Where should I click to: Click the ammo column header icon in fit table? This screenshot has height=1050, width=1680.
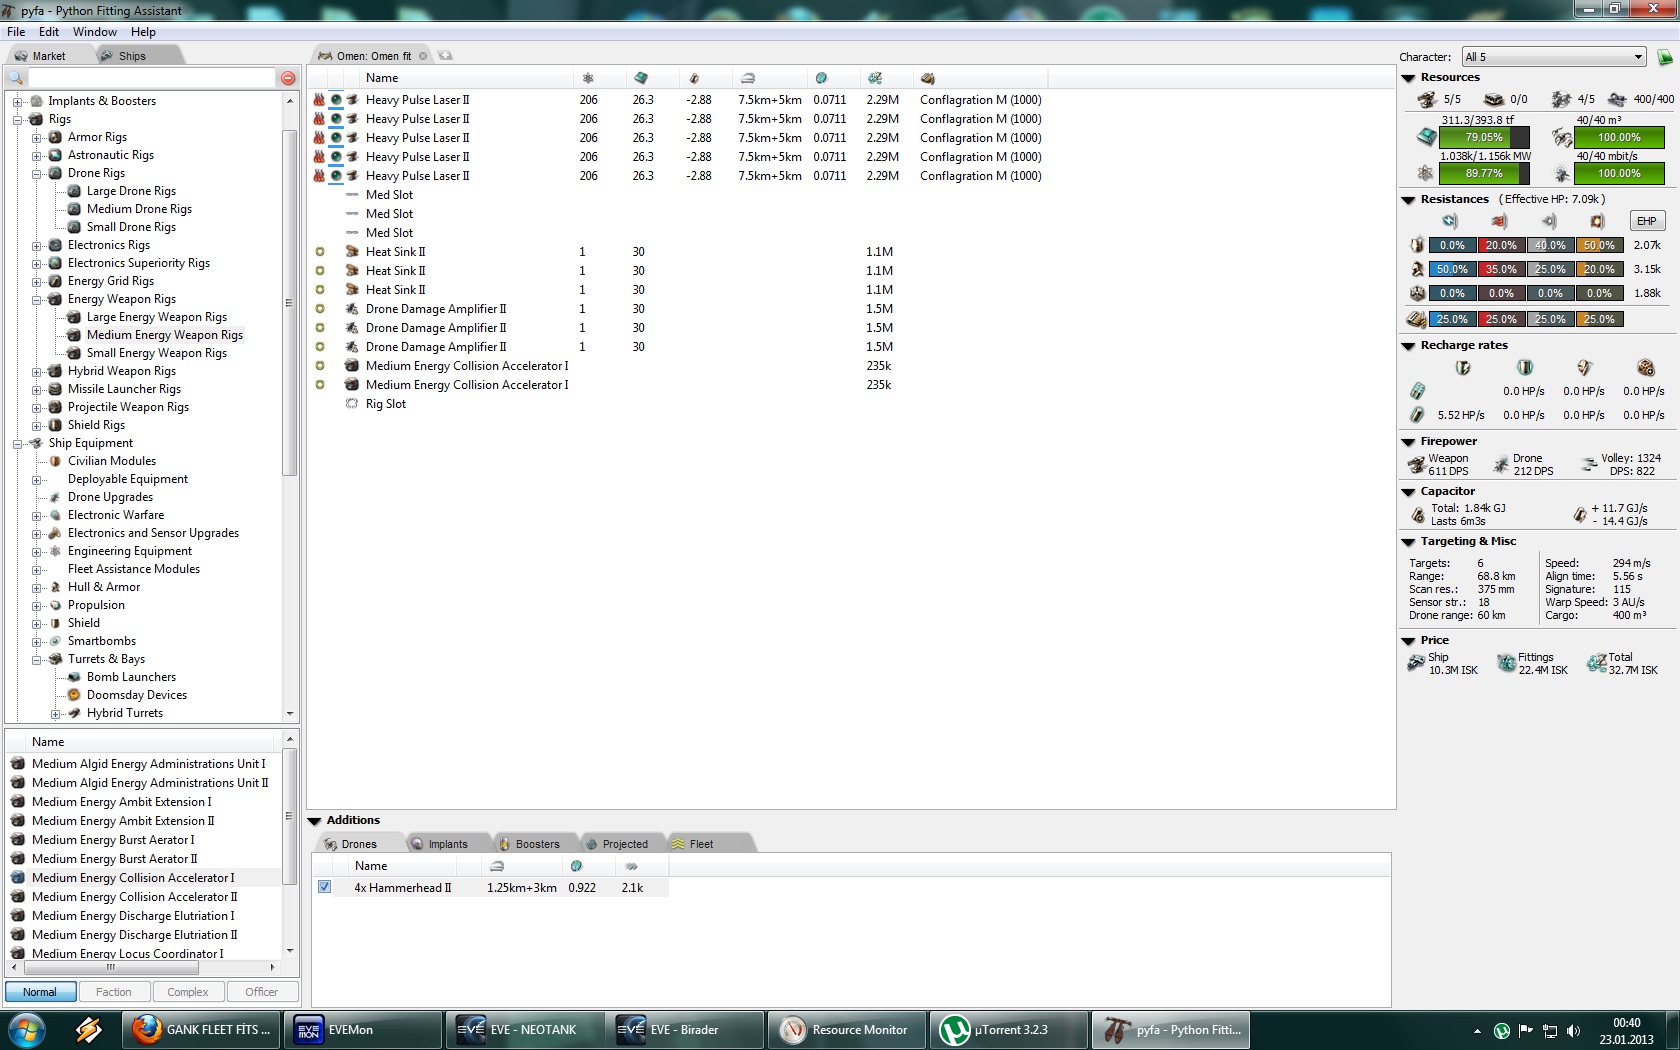click(928, 78)
